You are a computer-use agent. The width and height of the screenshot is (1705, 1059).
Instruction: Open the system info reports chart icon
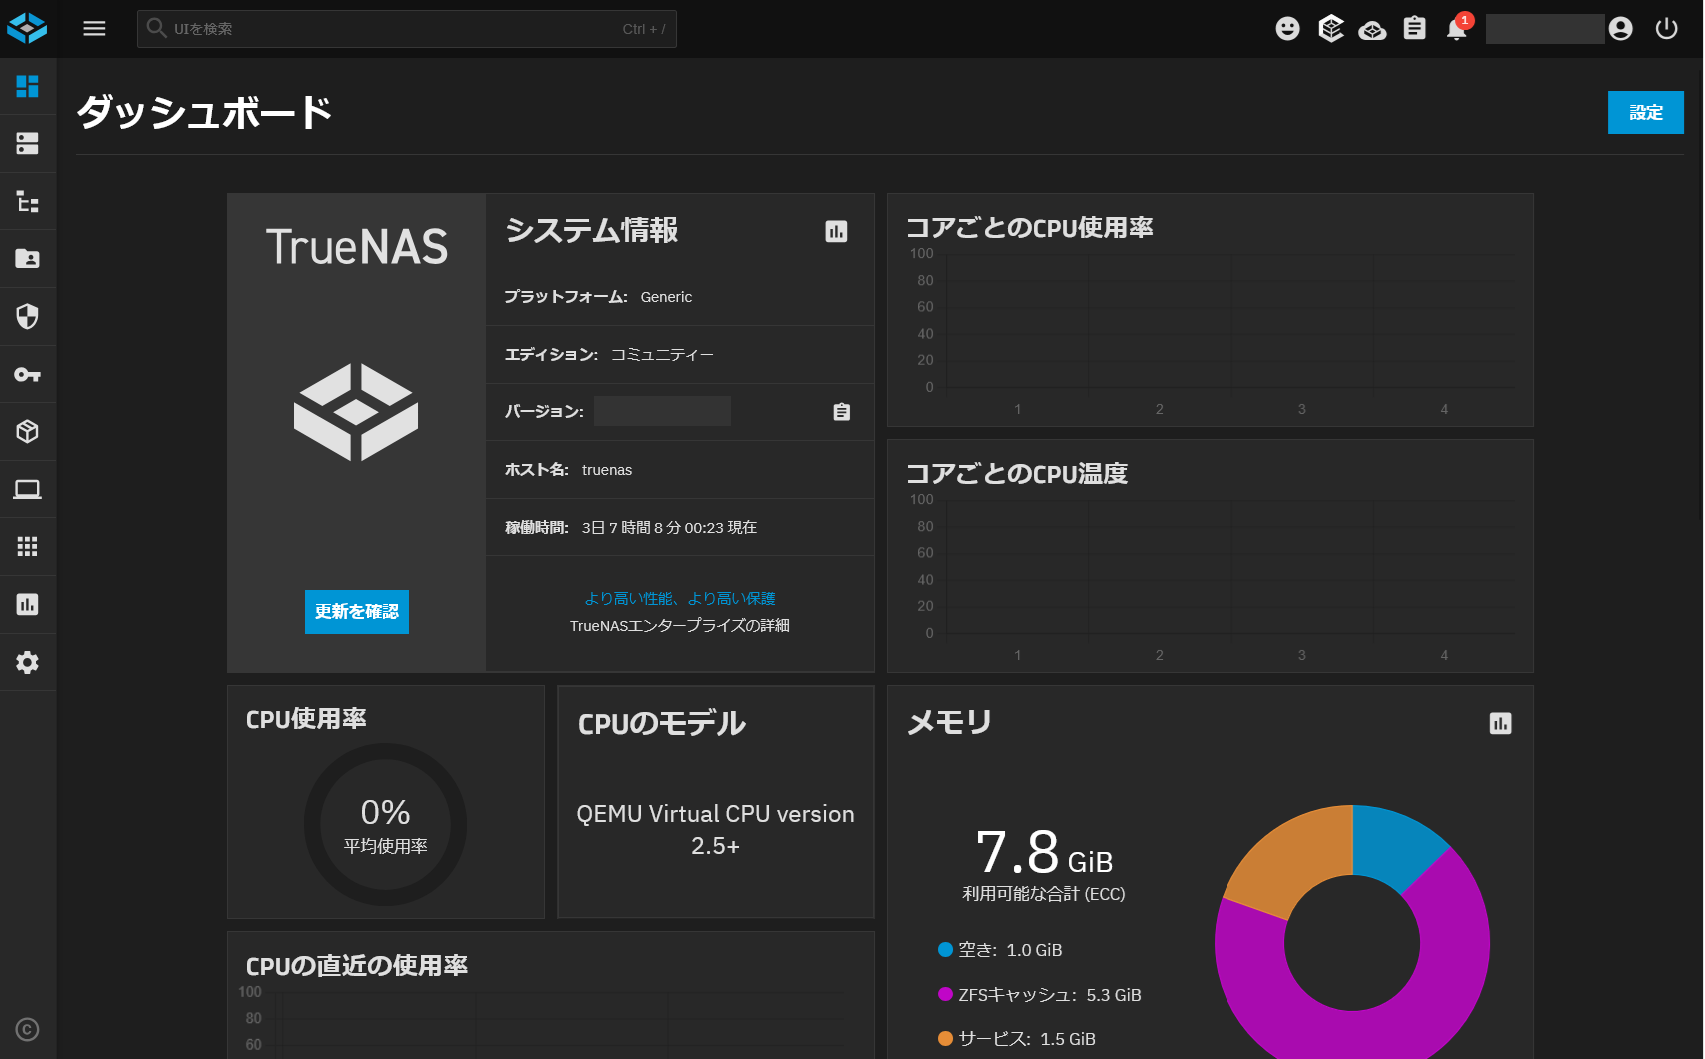pos(836,232)
